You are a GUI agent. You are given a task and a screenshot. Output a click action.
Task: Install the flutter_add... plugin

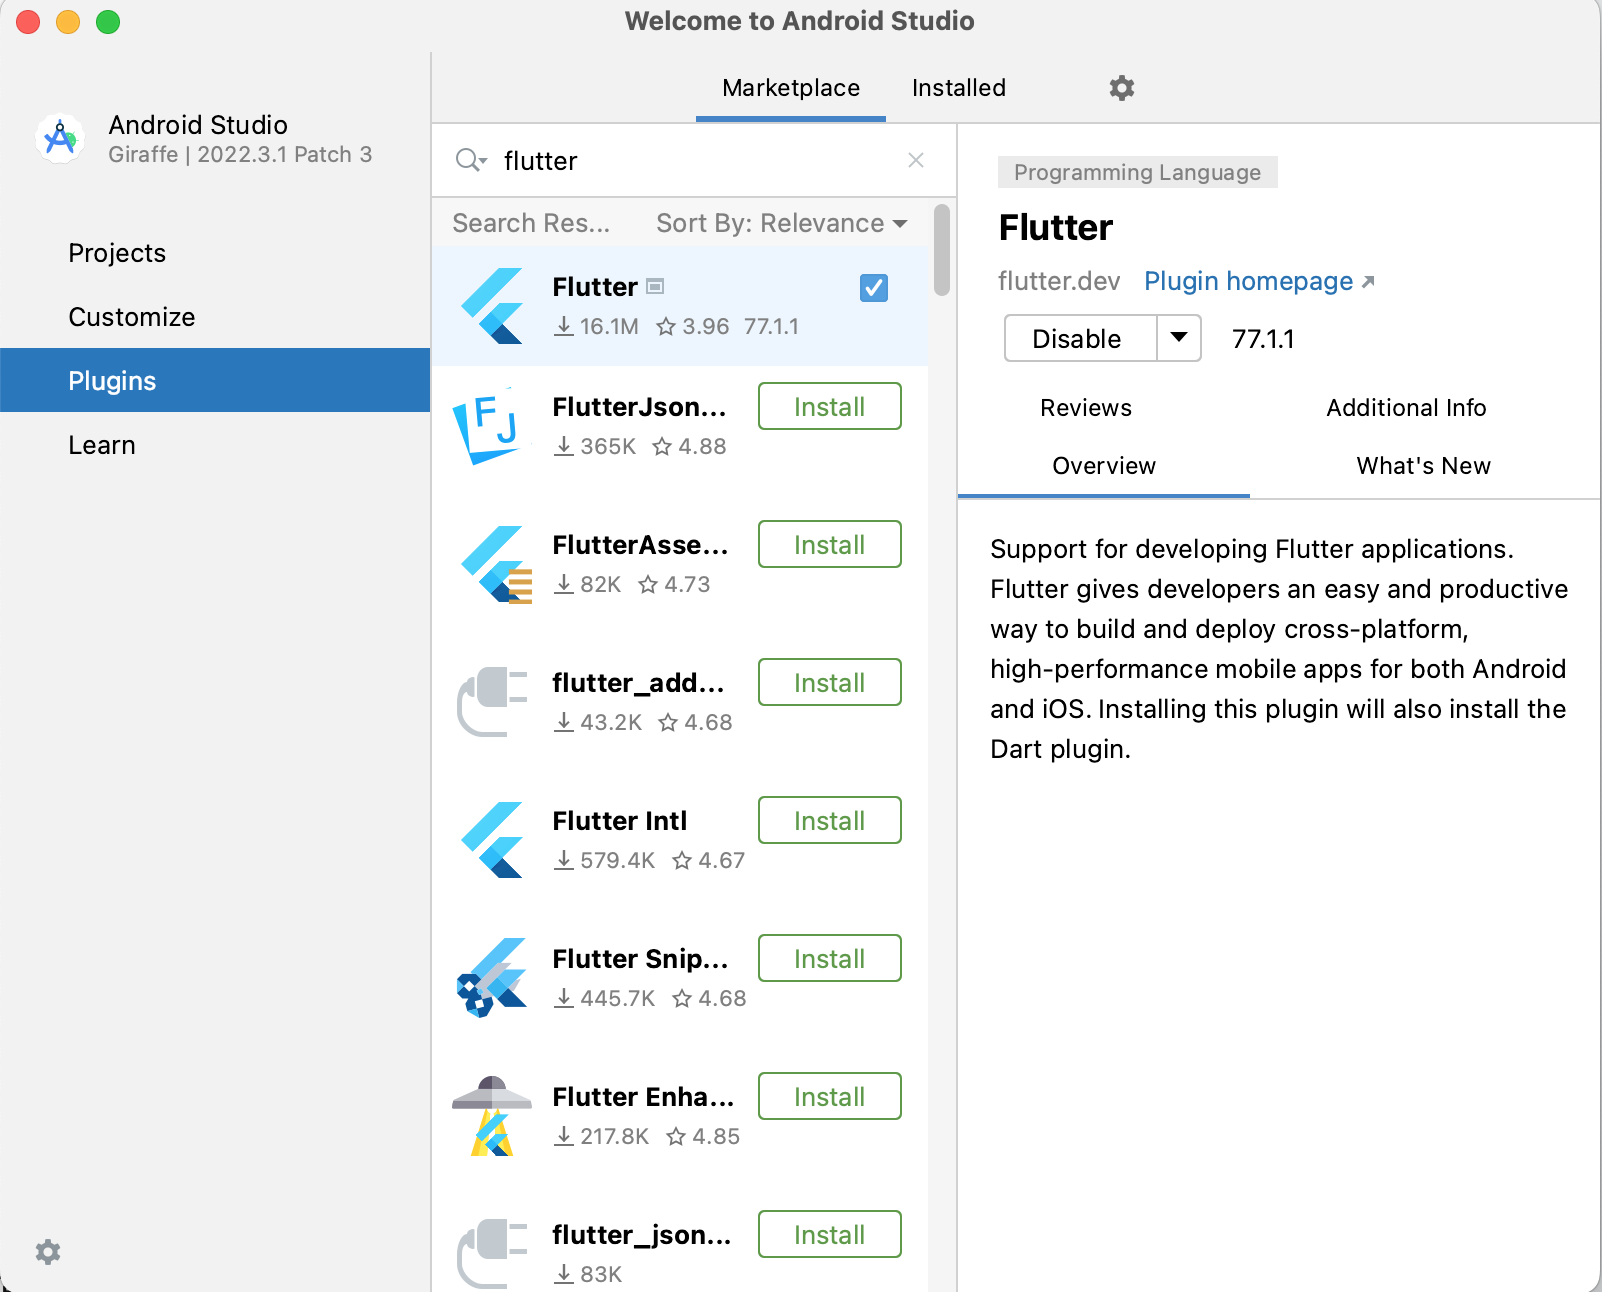click(830, 682)
